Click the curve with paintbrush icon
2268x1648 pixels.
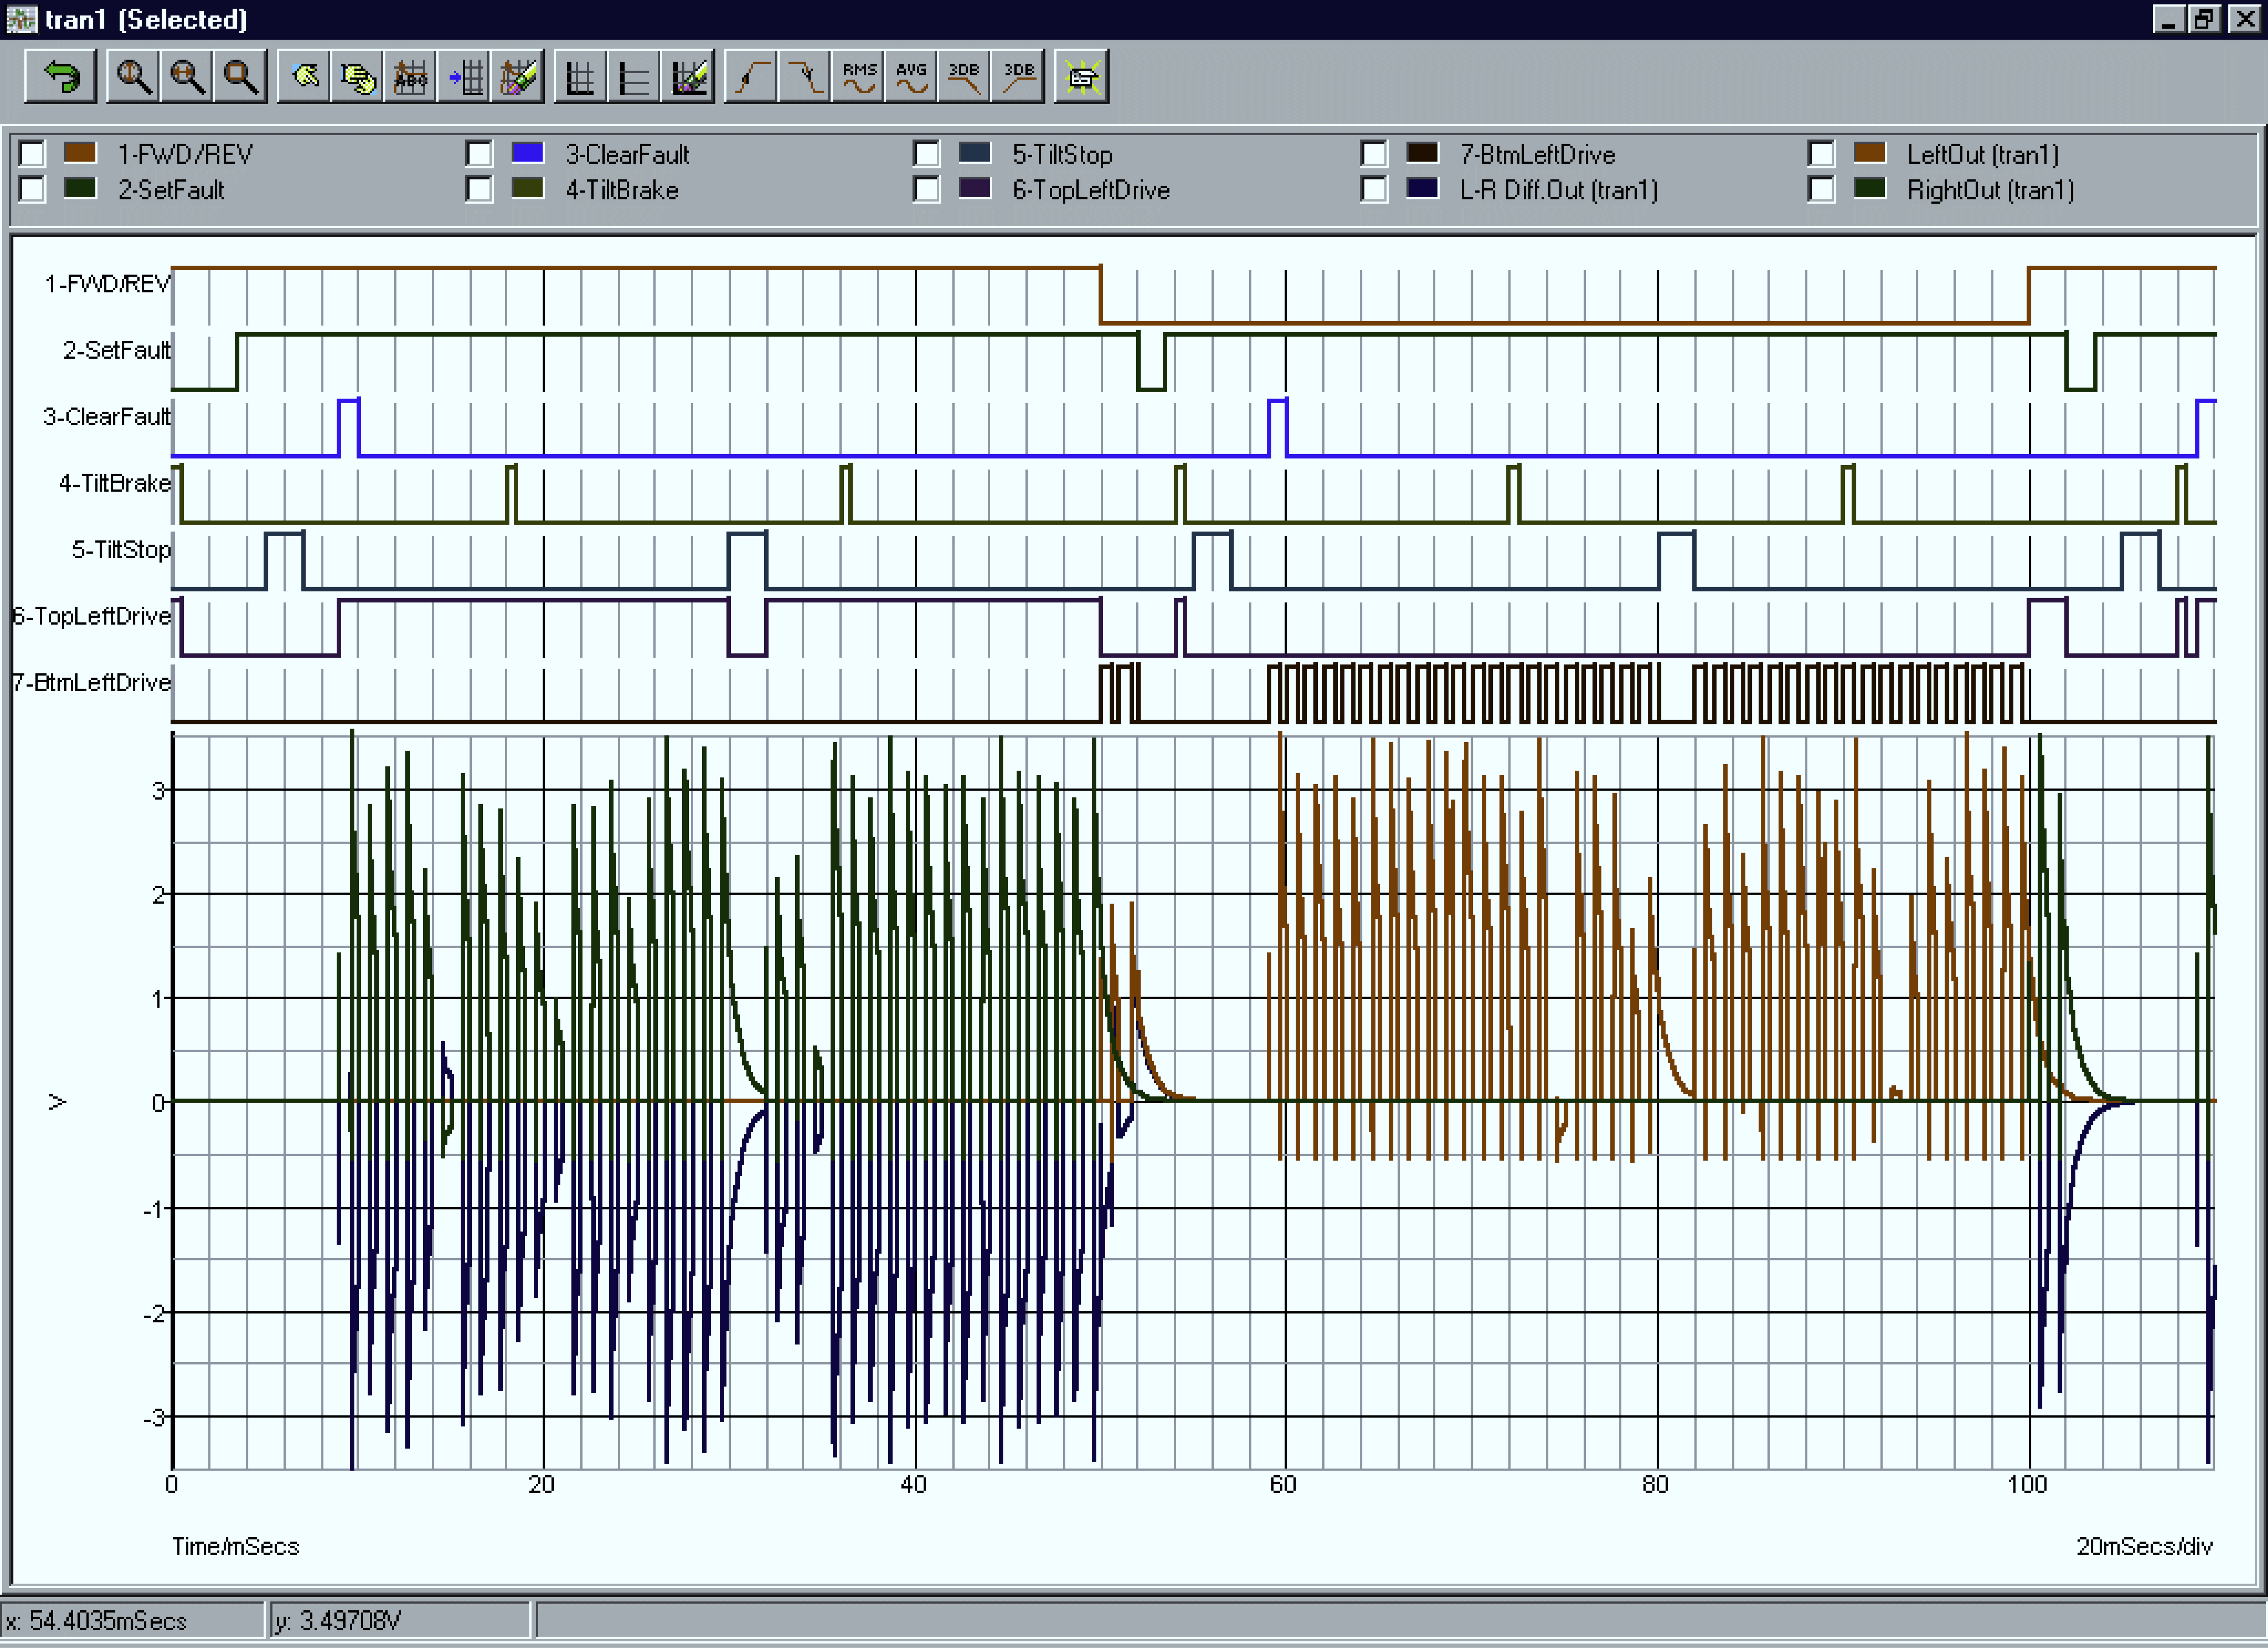tap(518, 77)
